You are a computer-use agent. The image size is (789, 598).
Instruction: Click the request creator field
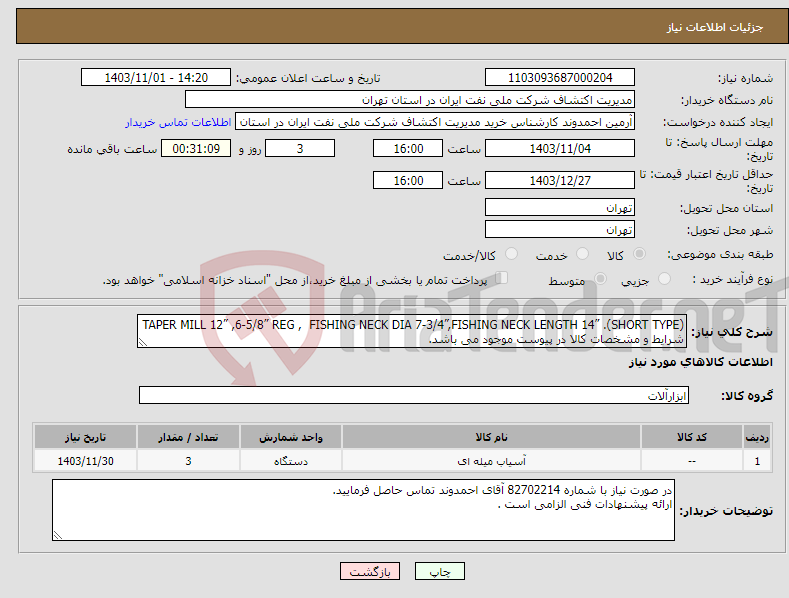coord(435,122)
